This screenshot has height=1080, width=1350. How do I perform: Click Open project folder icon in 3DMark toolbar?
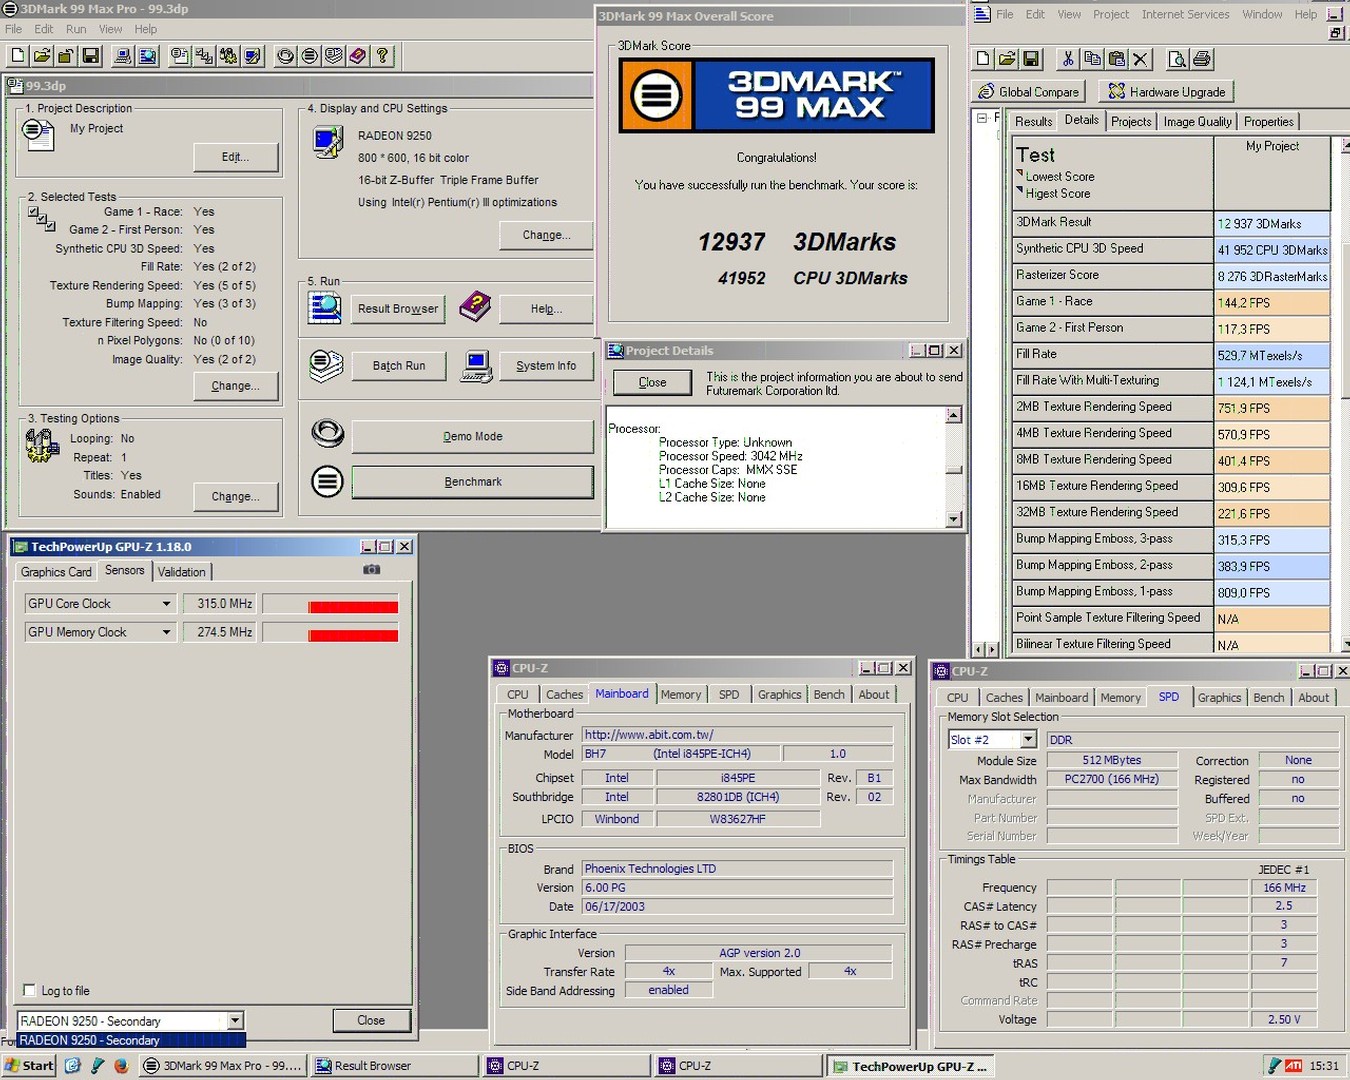click(x=42, y=56)
